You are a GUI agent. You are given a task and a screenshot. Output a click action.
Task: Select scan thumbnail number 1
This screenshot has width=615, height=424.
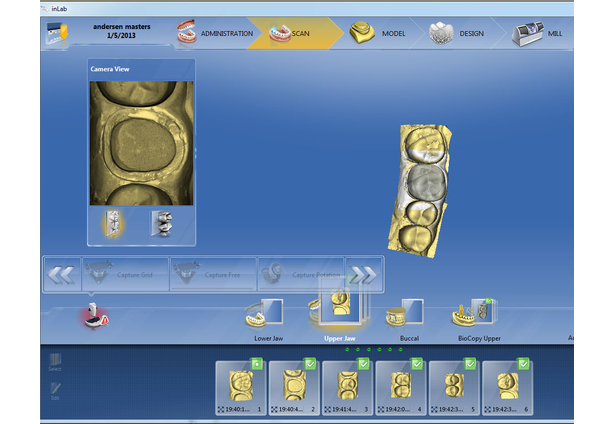(241, 388)
